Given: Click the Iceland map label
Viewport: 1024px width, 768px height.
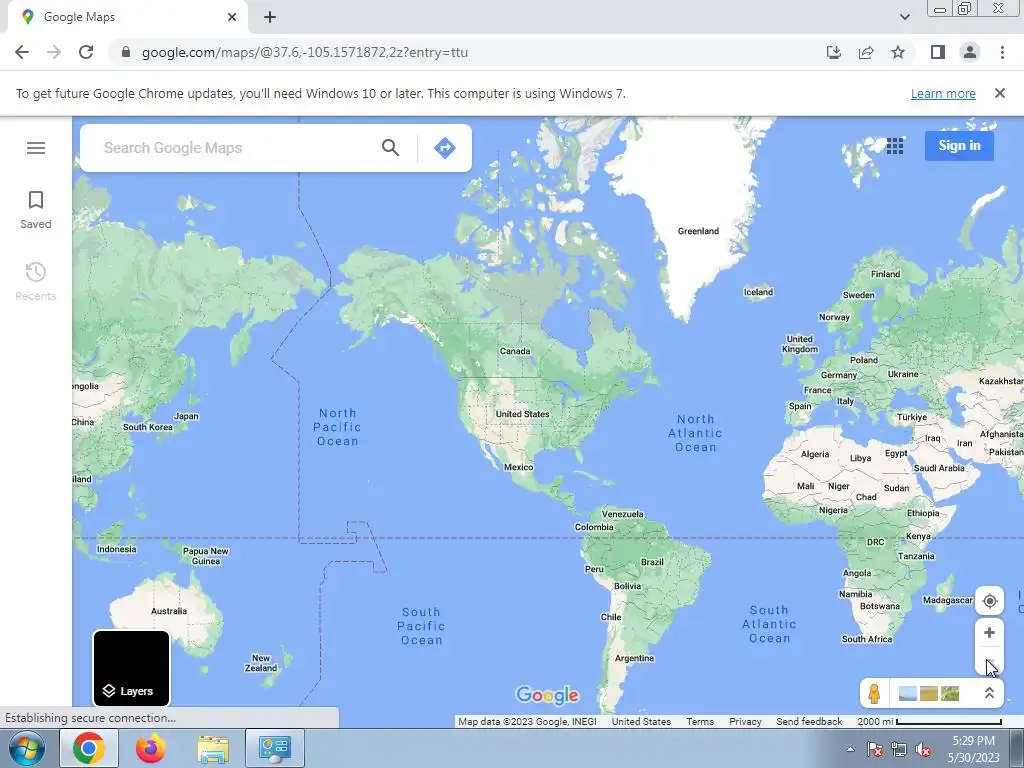Looking at the screenshot, I should 758,292.
